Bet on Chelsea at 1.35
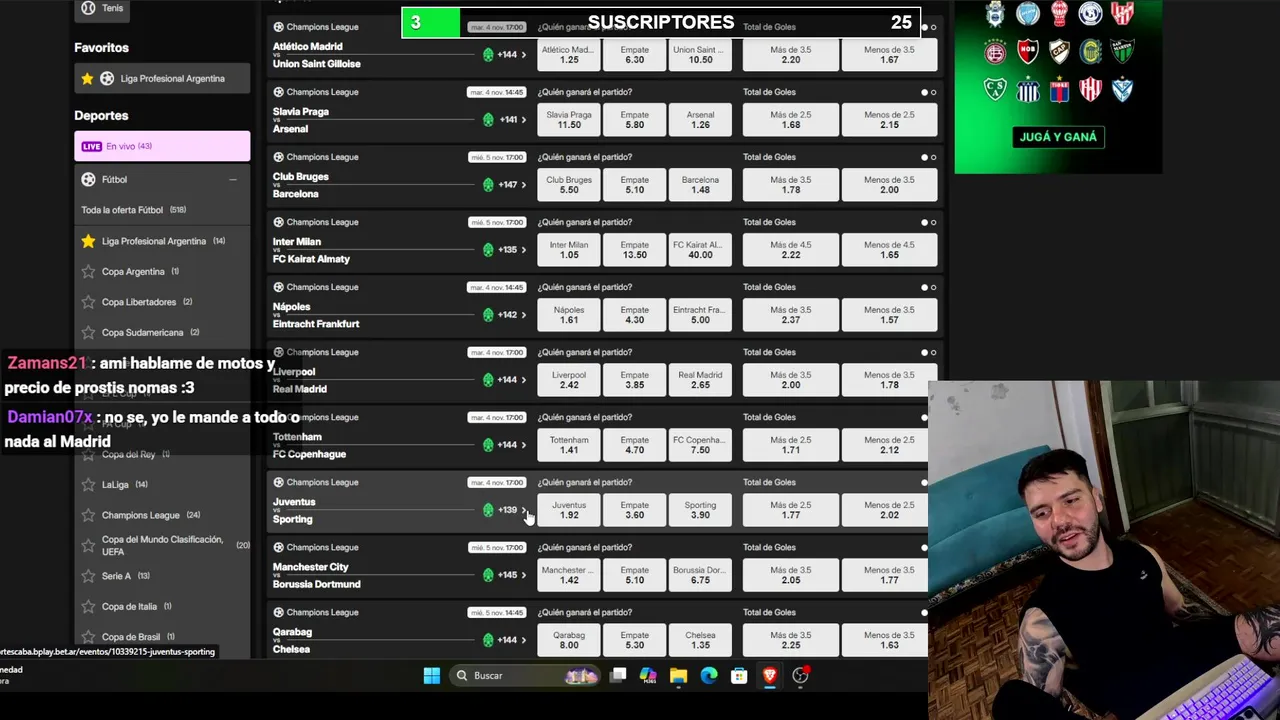Image resolution: width=1280 pixels, height=720 pixels. tap(700, 640)
